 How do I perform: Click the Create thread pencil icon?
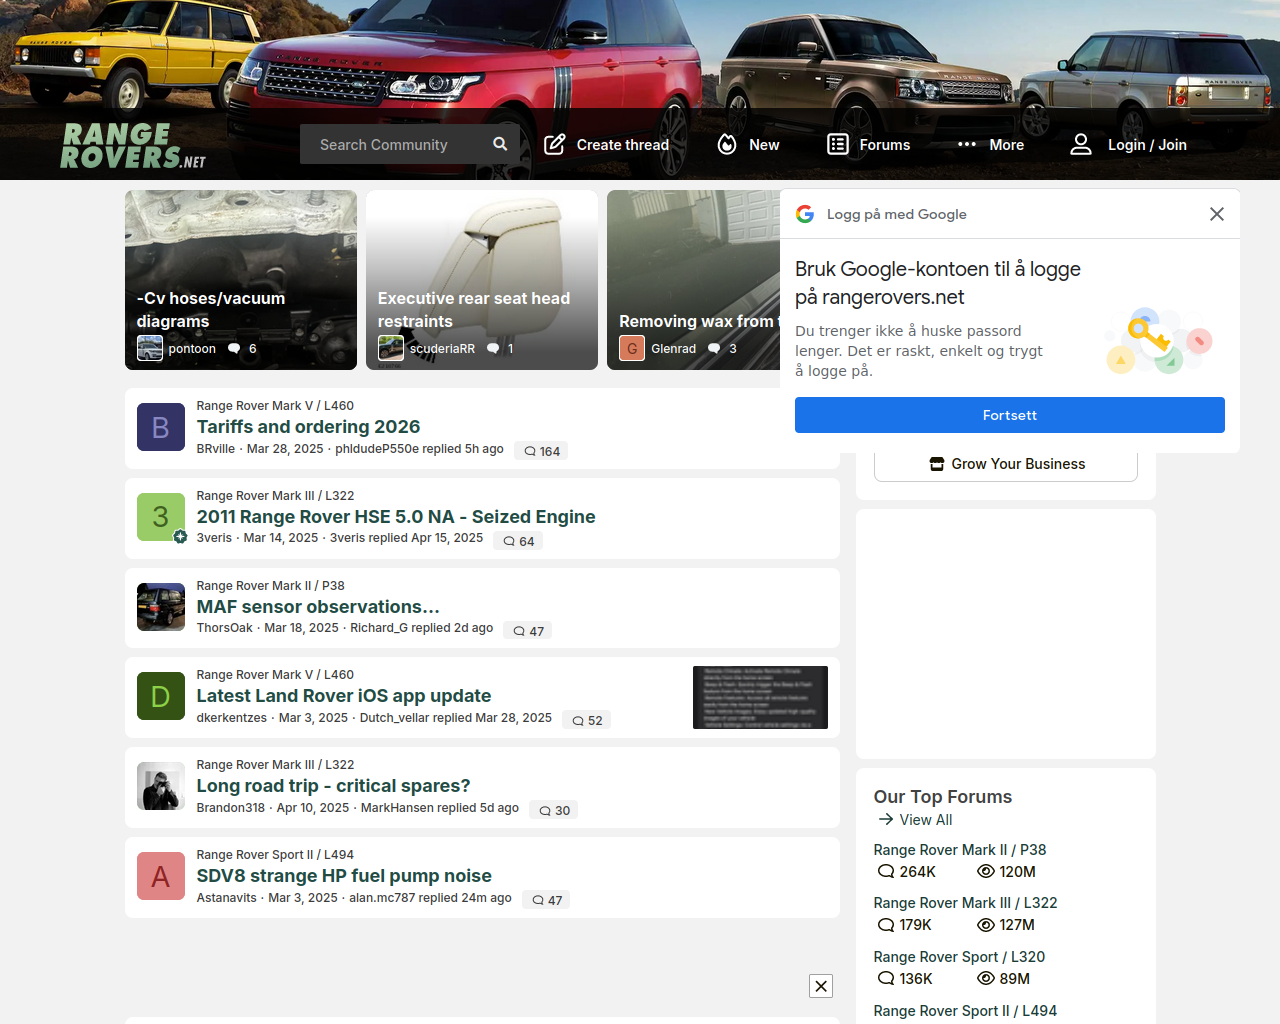(x=554, y=144)
